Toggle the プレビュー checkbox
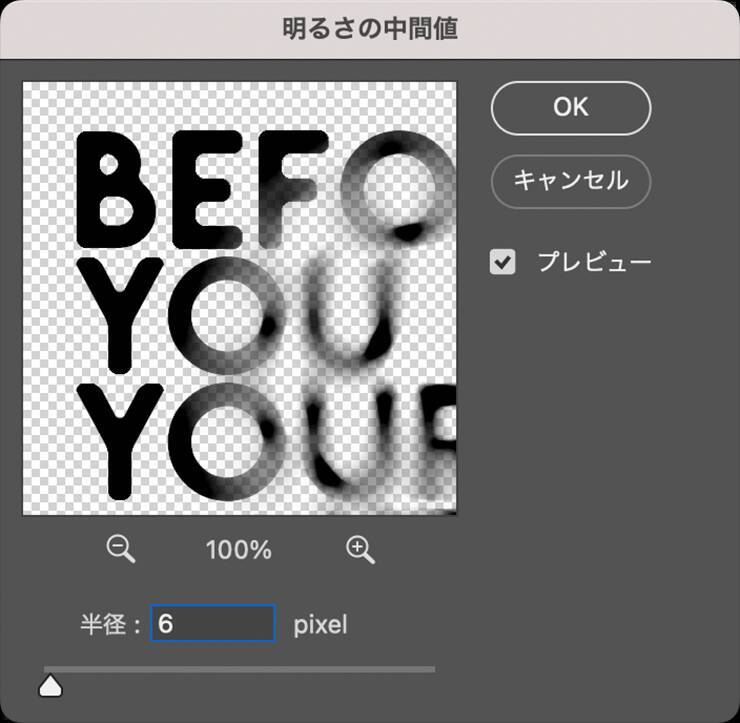Screen dimensions: 740x723 point(503,262)
